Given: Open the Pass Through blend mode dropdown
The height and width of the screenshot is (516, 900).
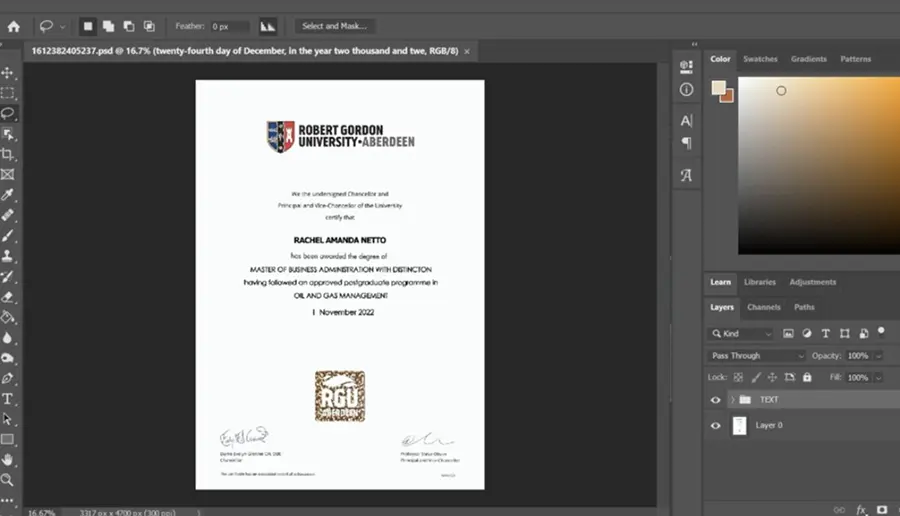Looking at the screenshot, I should [x=756, y=356].
